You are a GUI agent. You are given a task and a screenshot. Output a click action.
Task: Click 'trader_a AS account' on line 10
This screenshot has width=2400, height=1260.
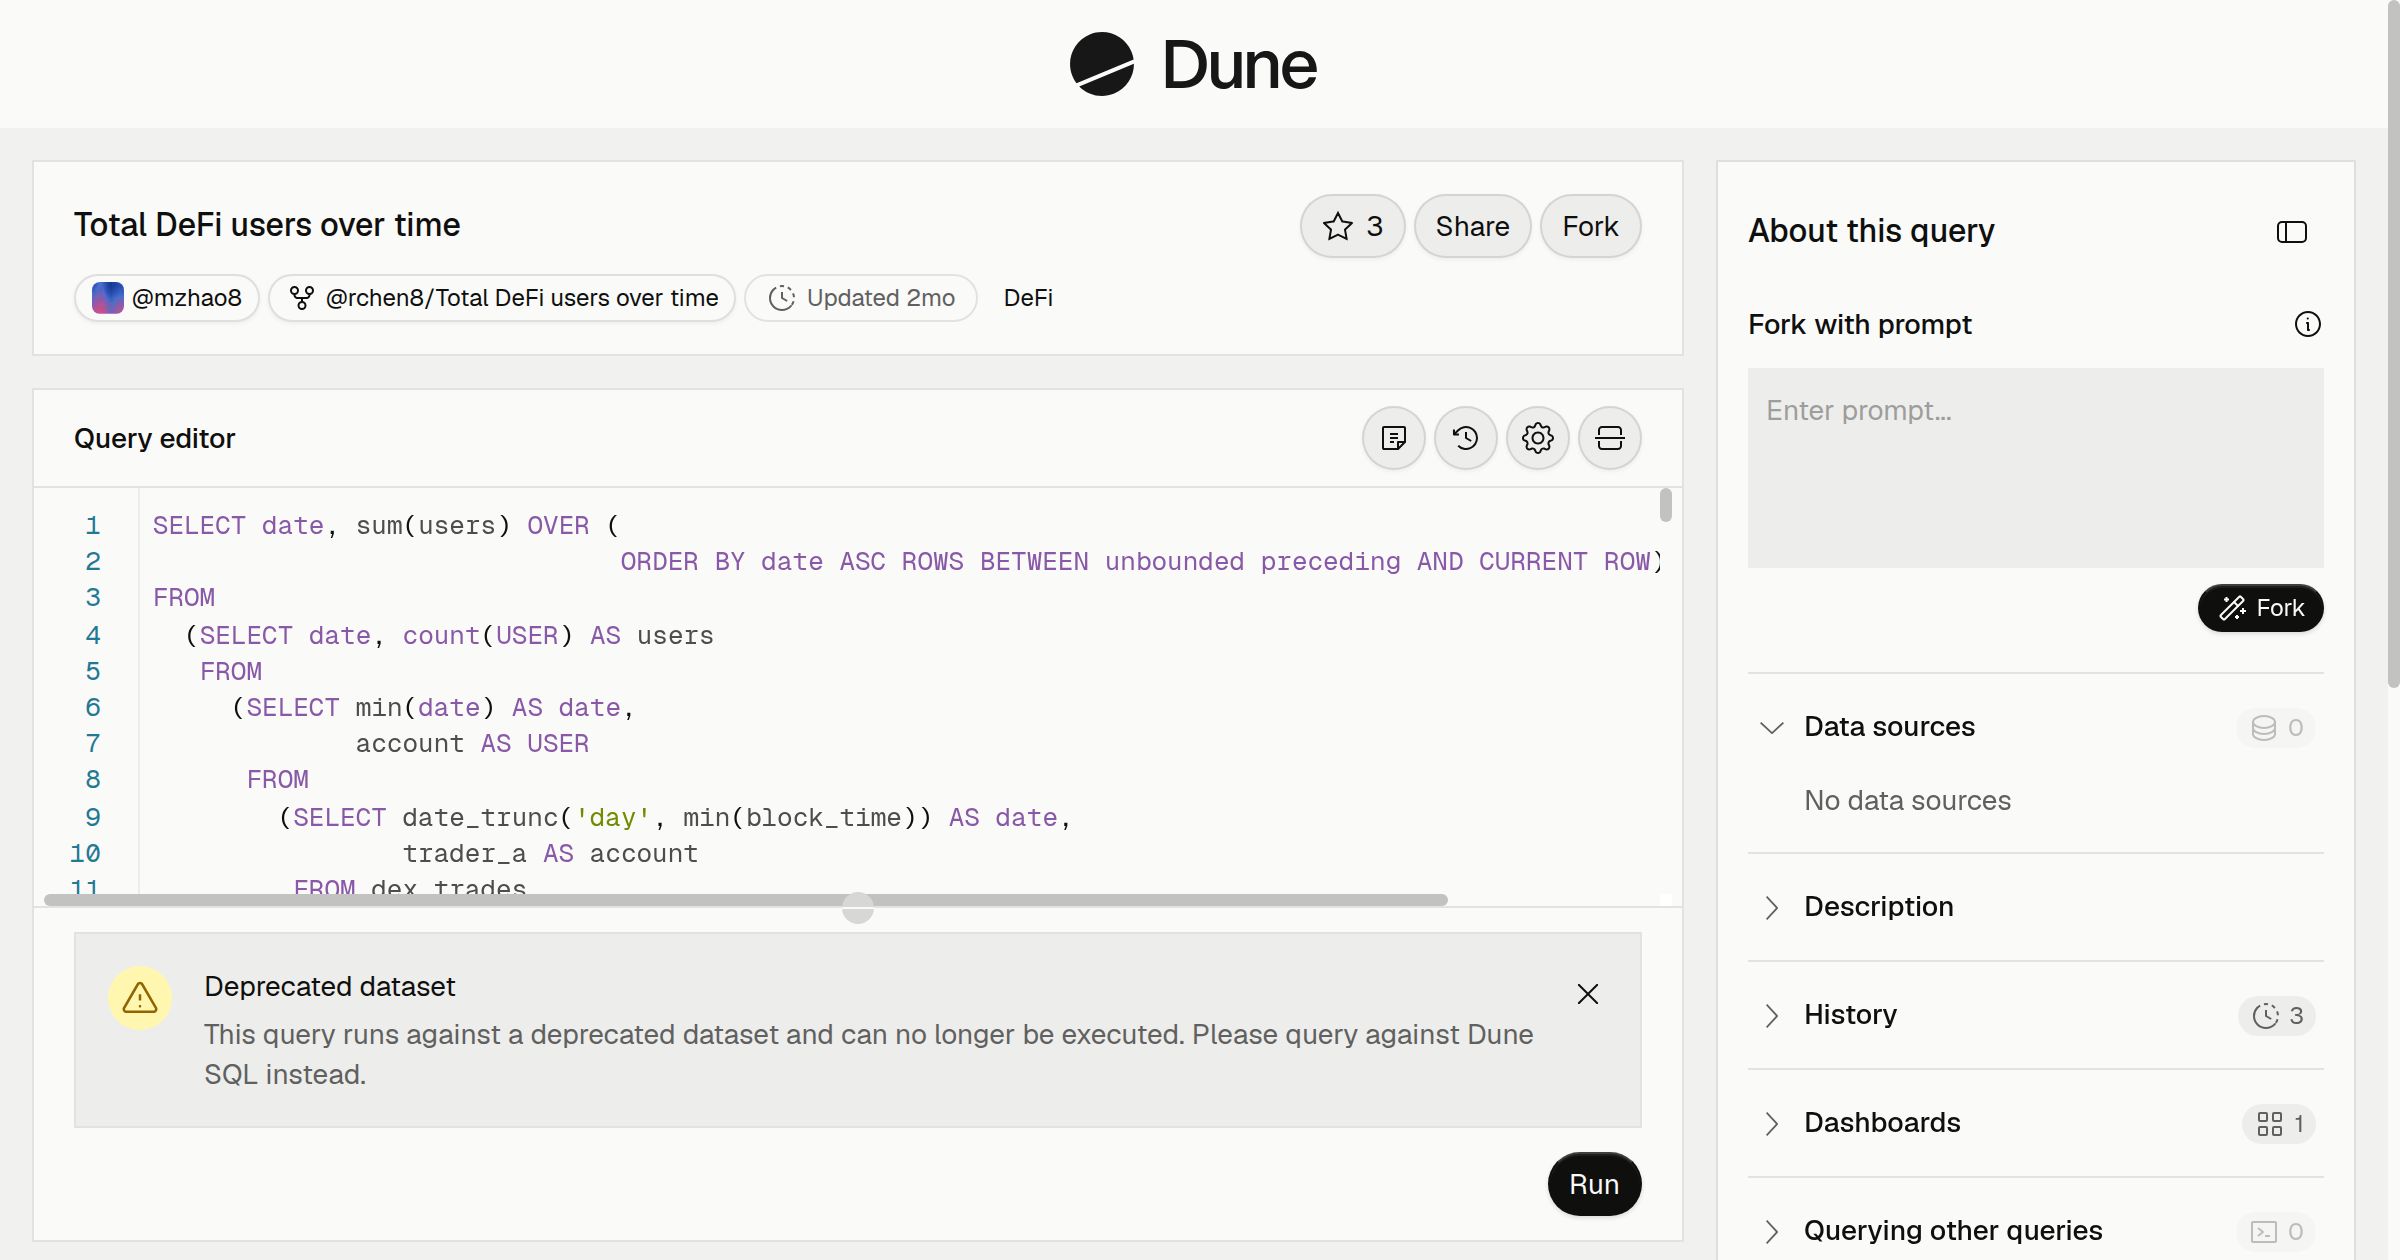click(550, 853)
